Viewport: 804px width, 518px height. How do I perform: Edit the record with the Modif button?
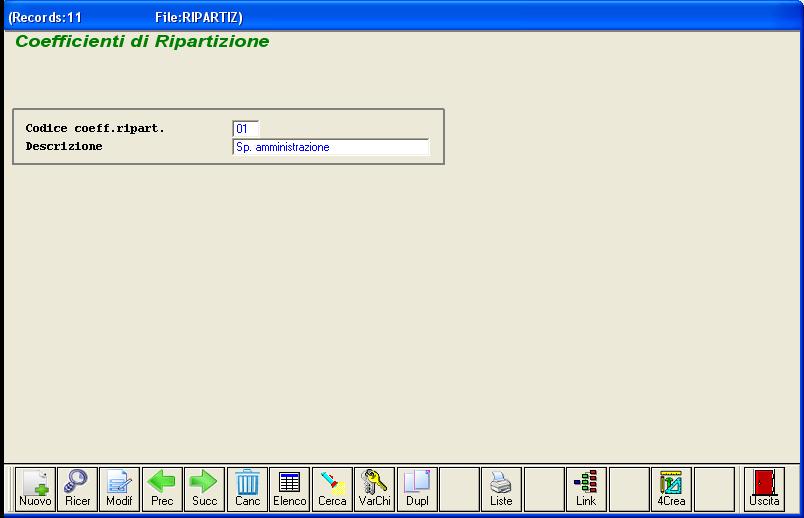[x=119, y=489]
